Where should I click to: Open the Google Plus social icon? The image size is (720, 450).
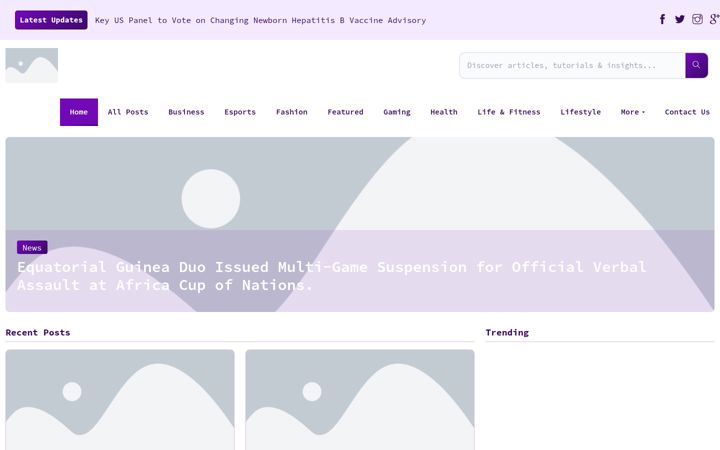click(x=714, y=19)
